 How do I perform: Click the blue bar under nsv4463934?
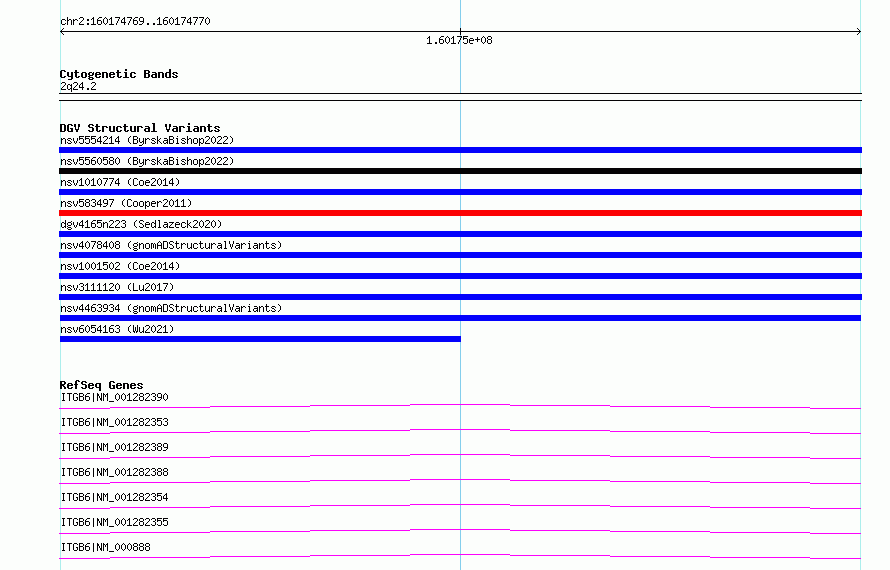coord(460,318)
